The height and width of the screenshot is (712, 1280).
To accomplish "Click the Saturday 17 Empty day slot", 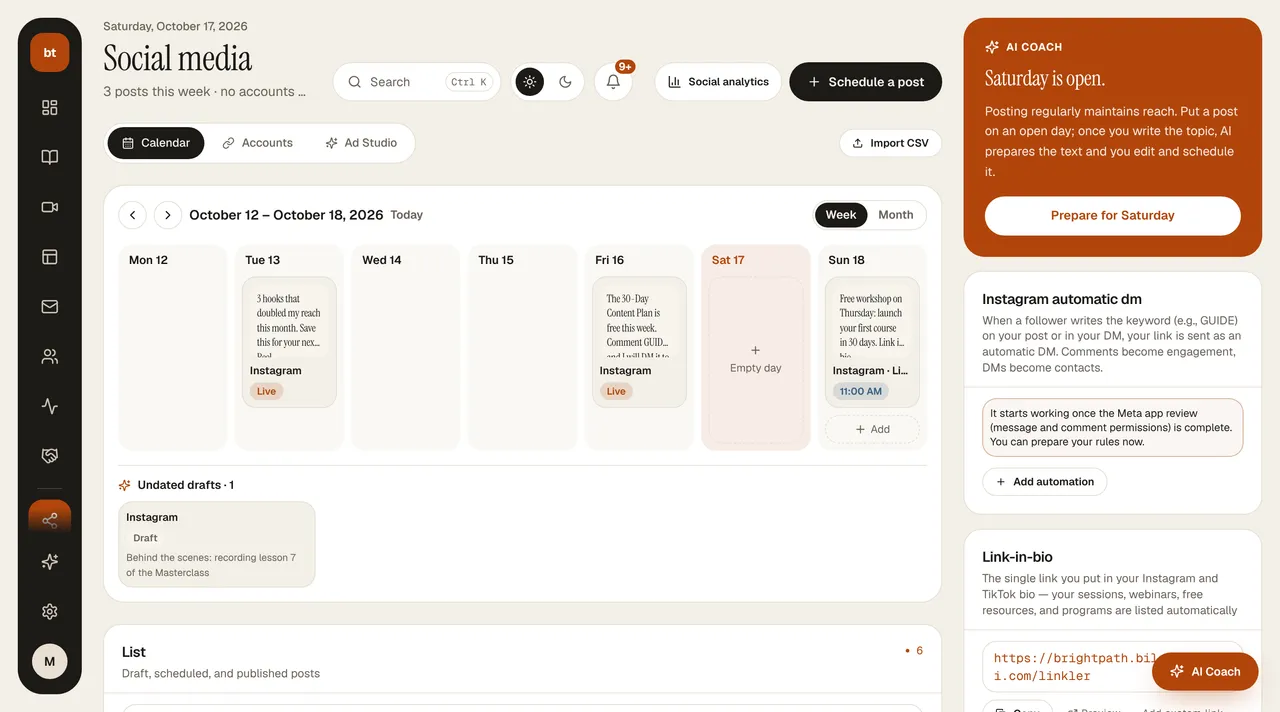I will 756,360.
